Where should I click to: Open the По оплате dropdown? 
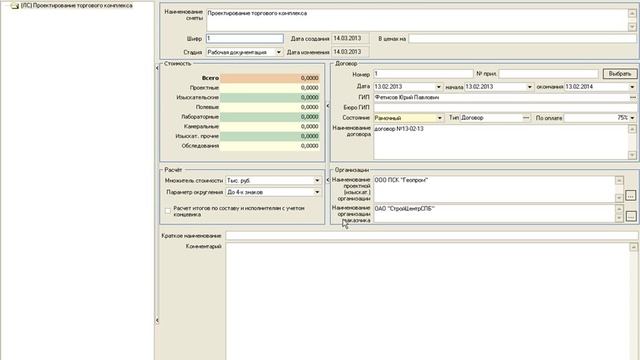(x=632, y=118)
